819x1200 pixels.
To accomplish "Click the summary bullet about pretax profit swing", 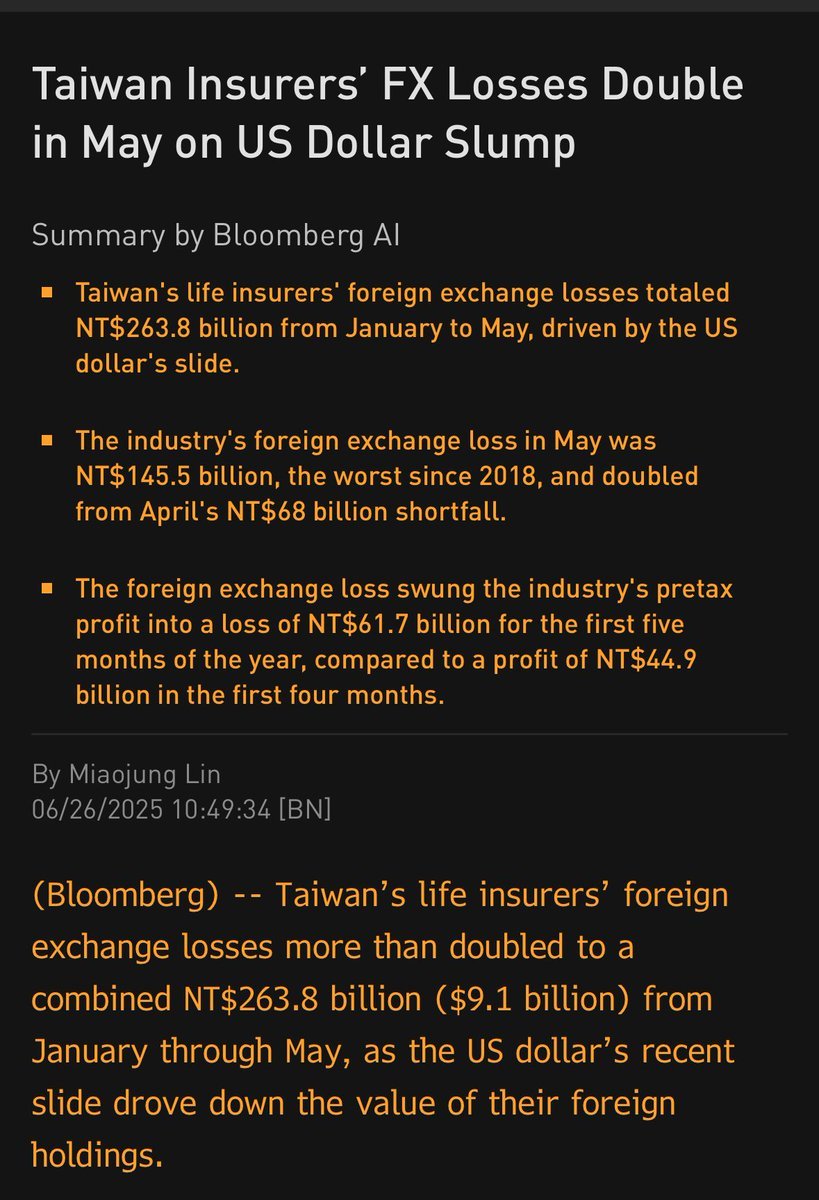I will (404, 642).
